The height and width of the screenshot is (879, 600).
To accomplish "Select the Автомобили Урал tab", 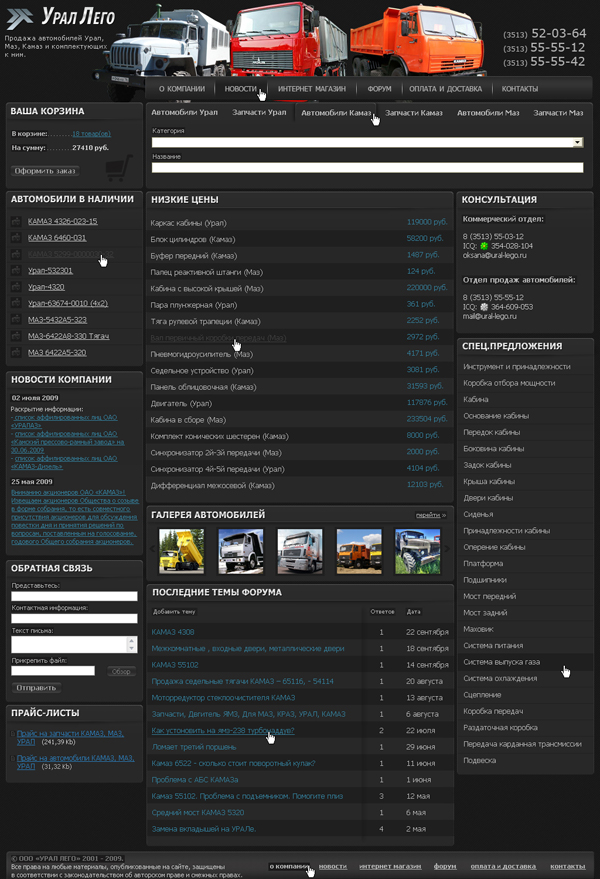I will tap(184, 113).
